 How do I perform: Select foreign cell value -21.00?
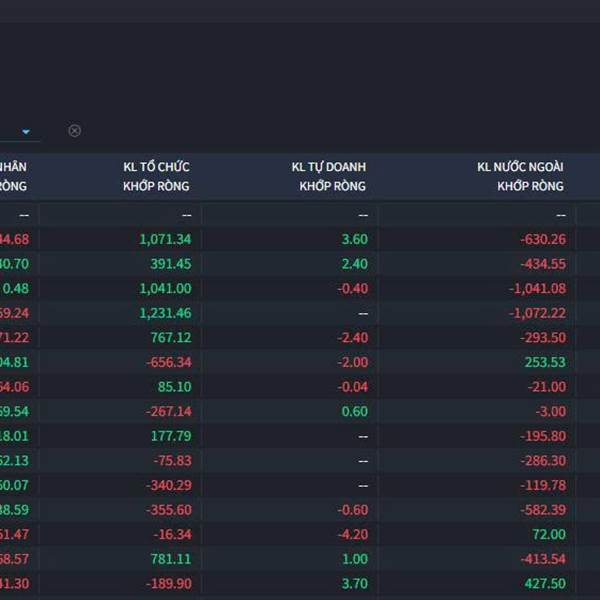[x=547, y=386]
